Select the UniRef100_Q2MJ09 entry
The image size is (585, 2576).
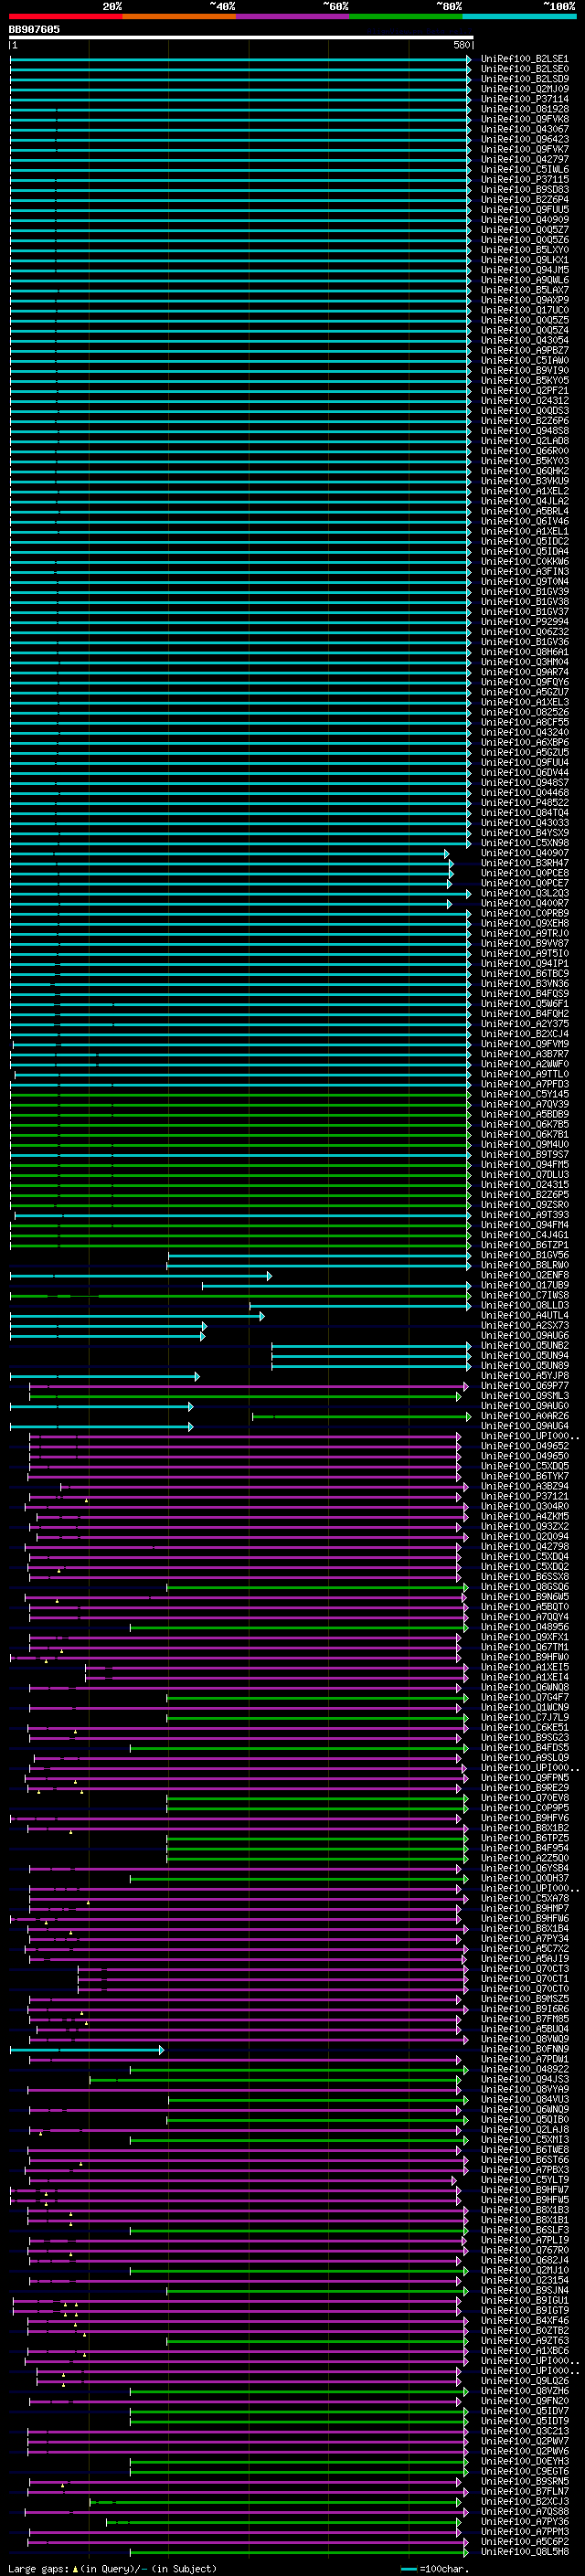(x=524, y=89)
